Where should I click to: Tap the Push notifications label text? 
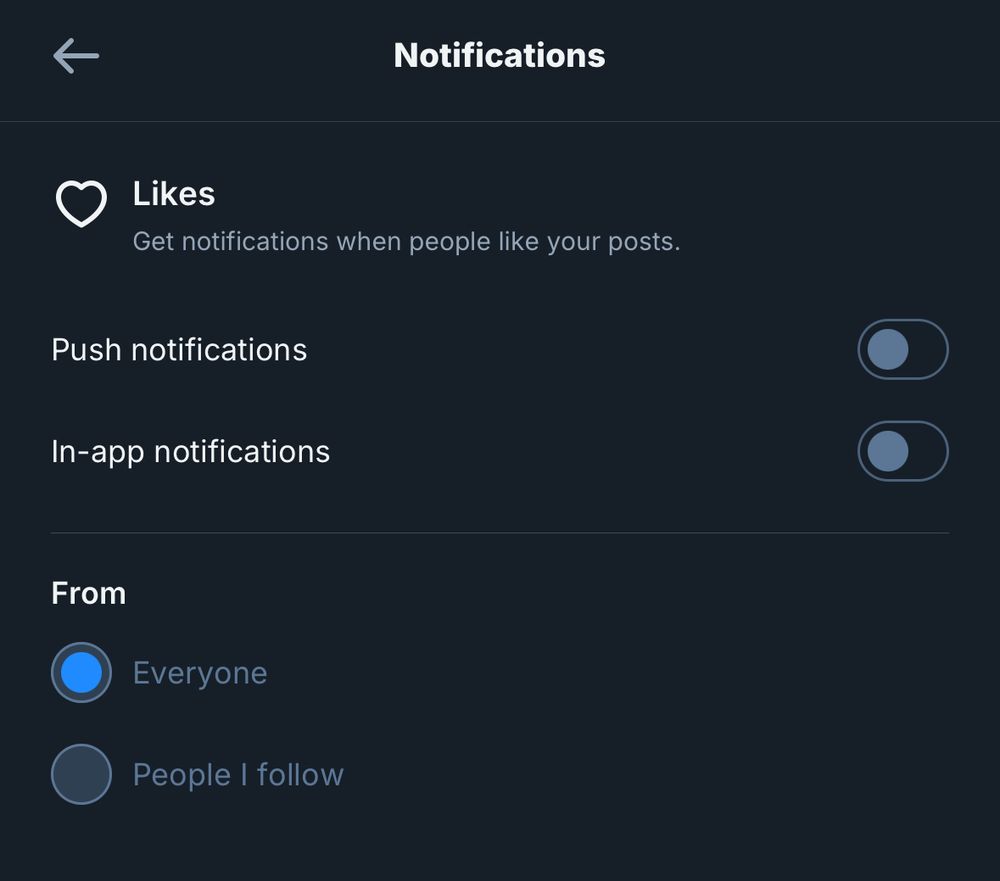tap(179, 350)
